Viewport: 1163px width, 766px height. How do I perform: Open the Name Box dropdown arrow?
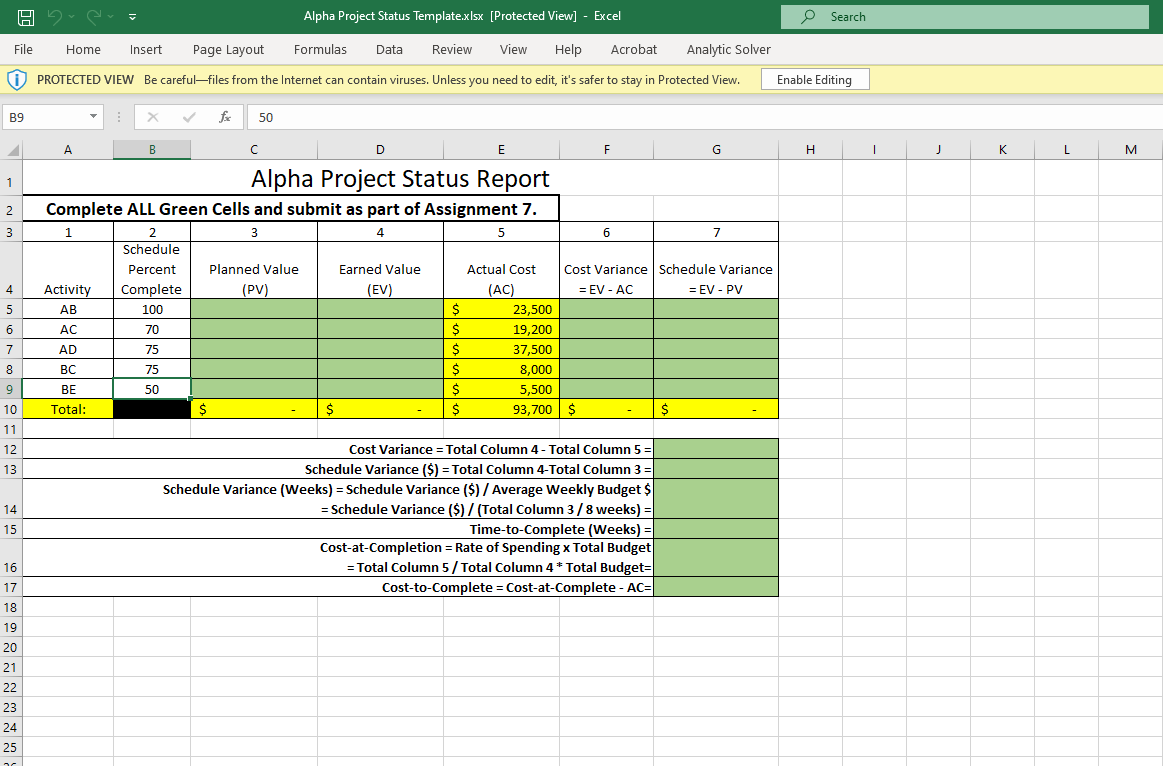click(x=96, y=117)
